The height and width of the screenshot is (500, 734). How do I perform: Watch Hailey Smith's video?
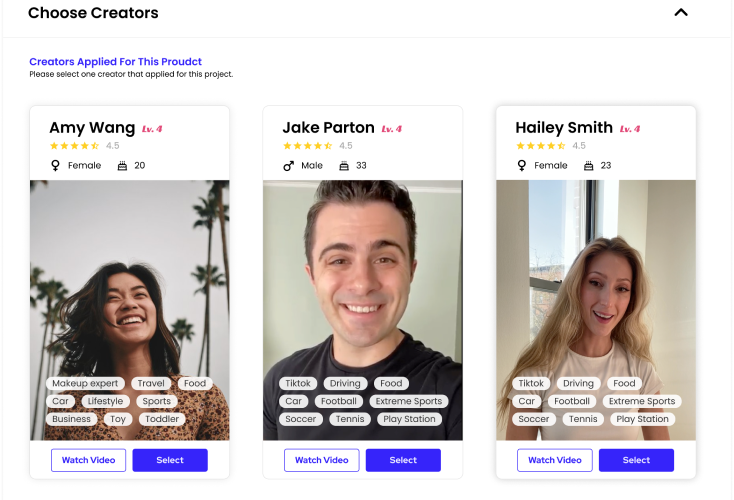click(555, 460)
